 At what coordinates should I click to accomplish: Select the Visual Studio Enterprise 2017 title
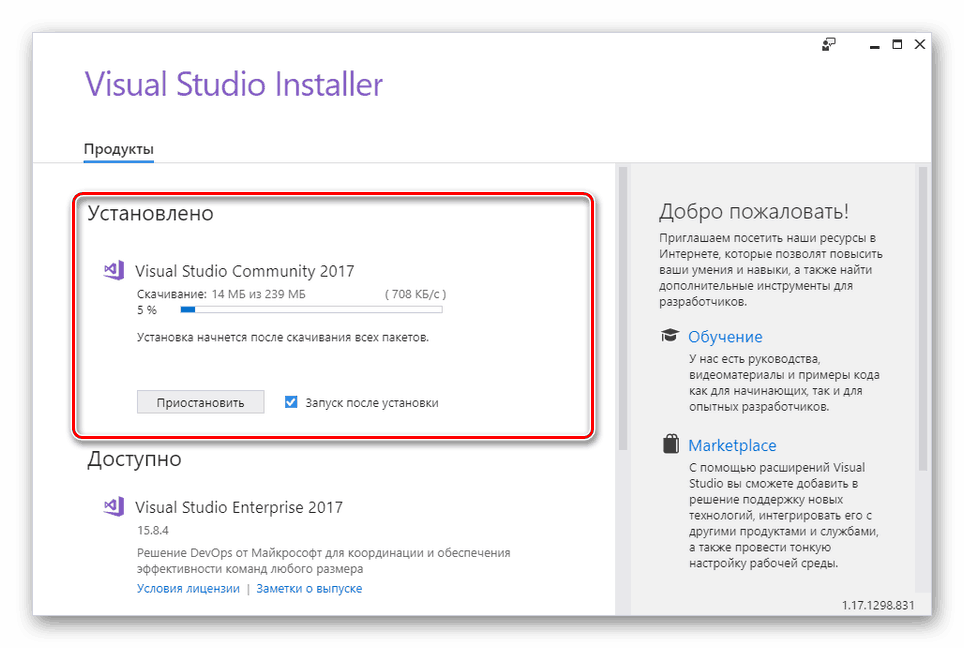238,507
